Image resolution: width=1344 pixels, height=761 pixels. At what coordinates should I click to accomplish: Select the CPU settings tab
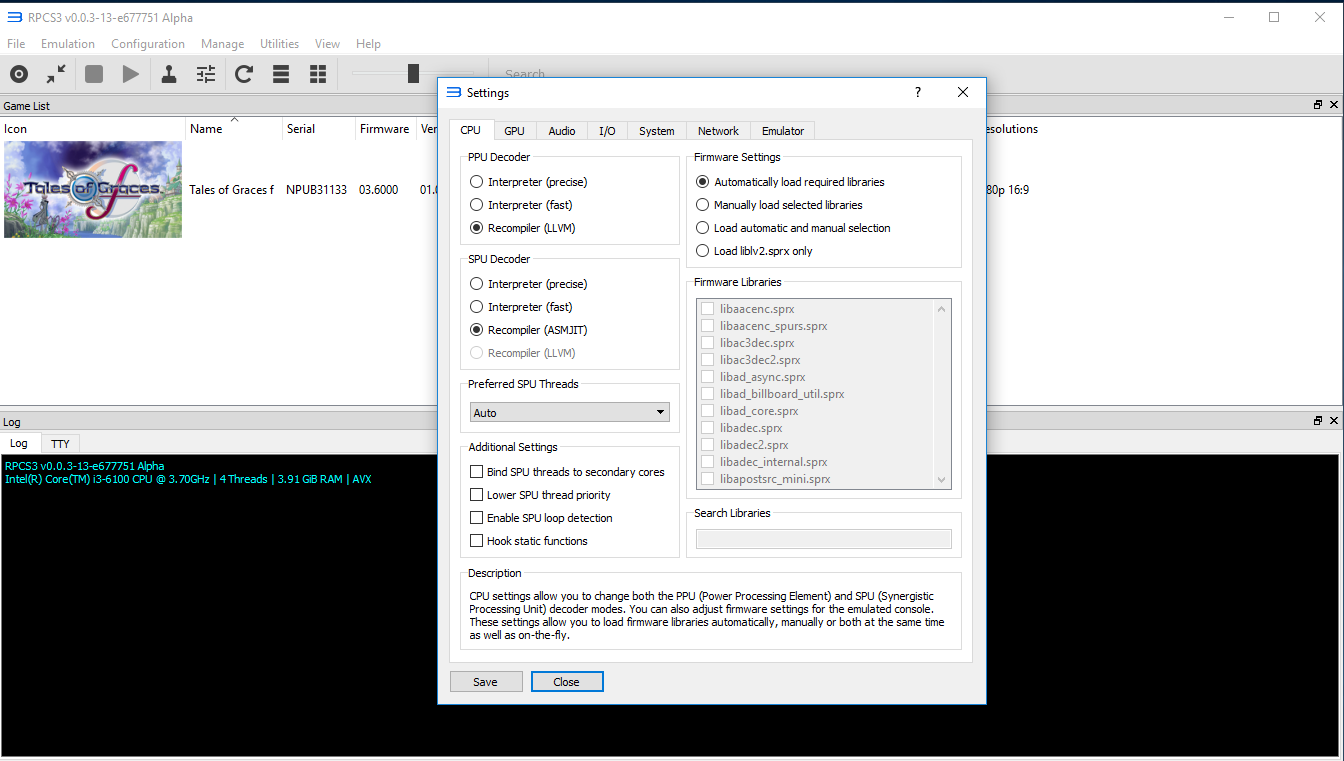(x=470, y=130)
